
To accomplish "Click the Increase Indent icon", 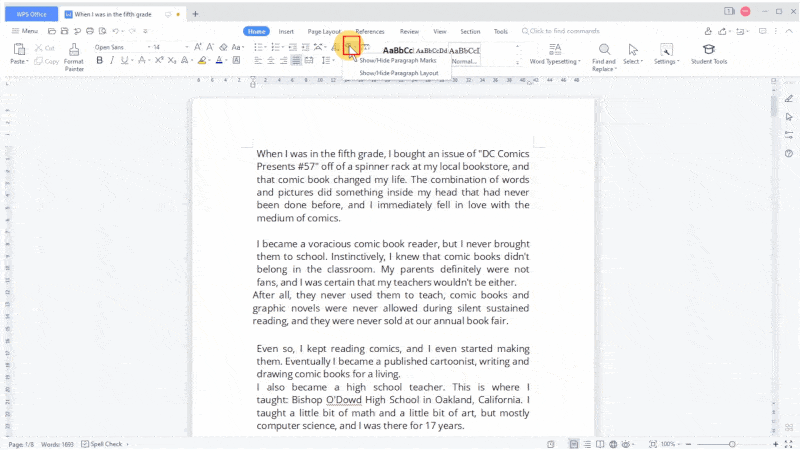I will click(x=305, y=47).
